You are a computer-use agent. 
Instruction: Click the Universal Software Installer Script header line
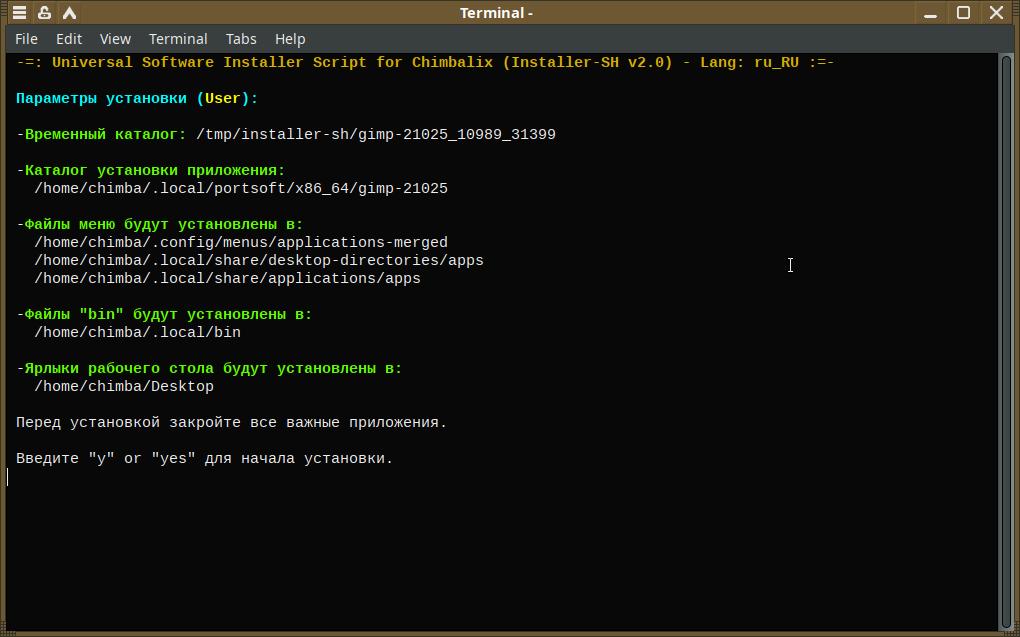[425, 62]
